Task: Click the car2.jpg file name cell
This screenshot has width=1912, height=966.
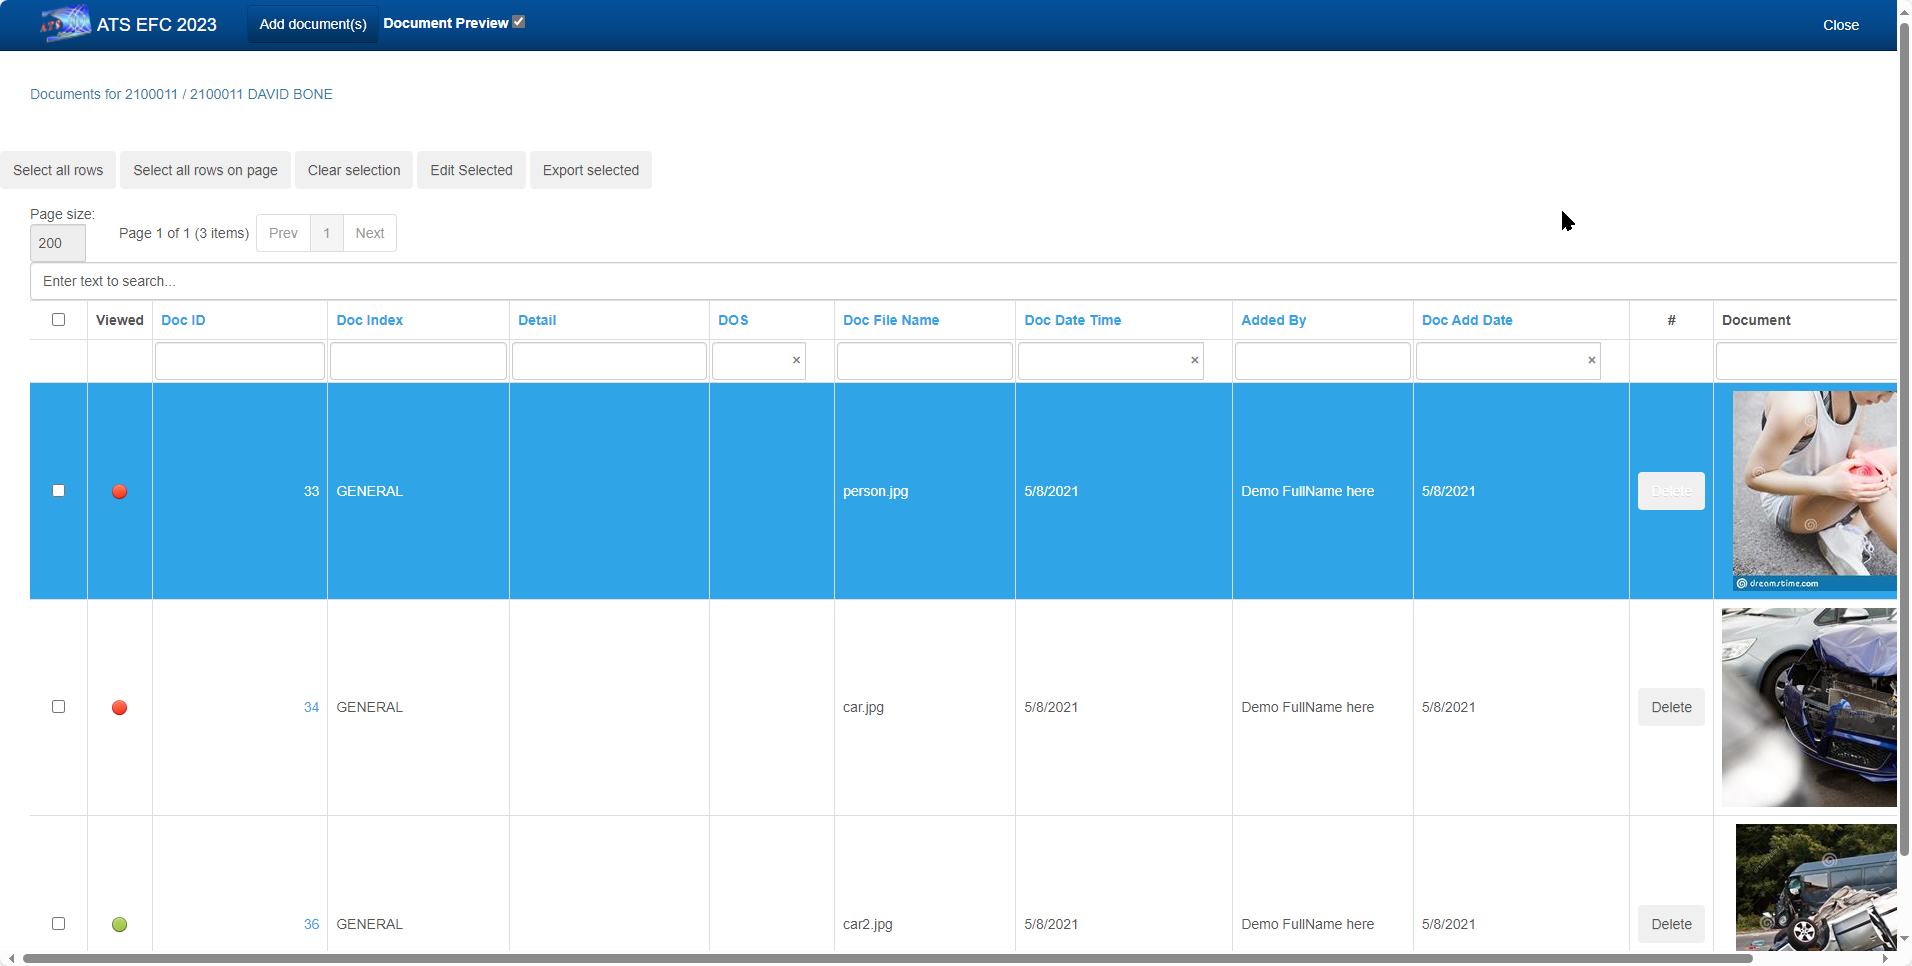Action: pyautogui.click(x=868, y=924)
